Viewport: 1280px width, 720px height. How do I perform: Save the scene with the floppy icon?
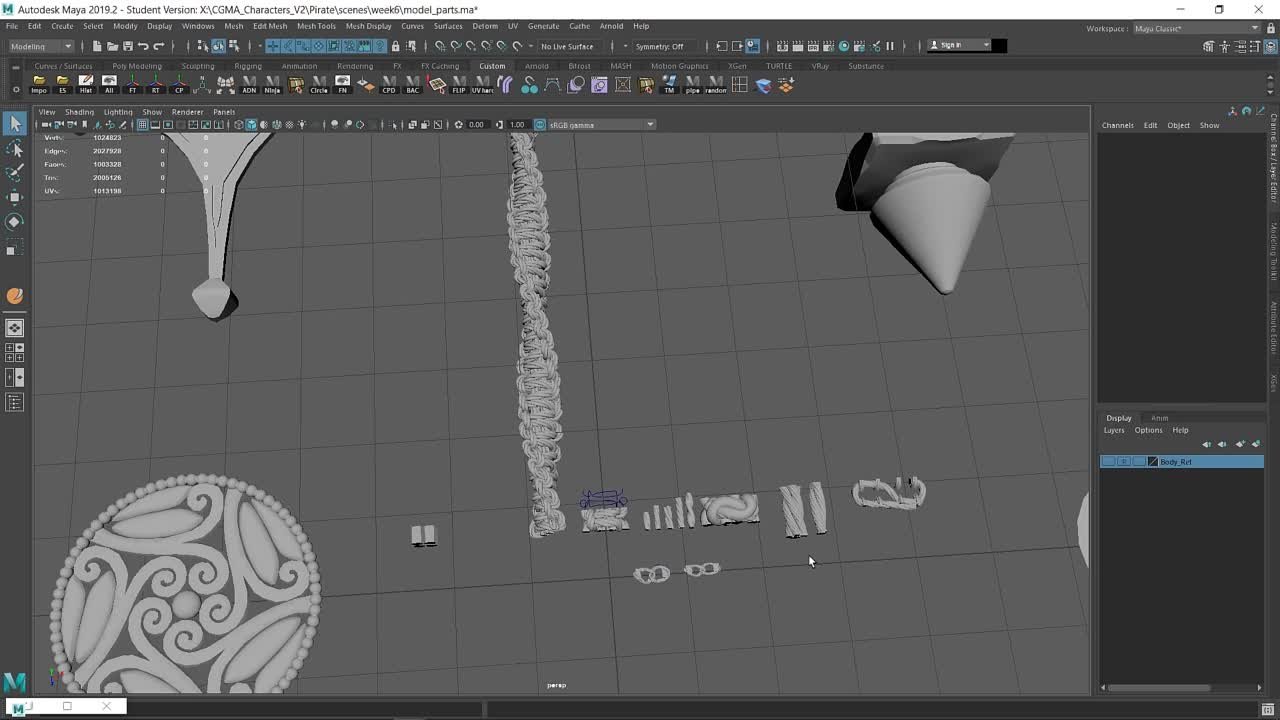[127, 46]
